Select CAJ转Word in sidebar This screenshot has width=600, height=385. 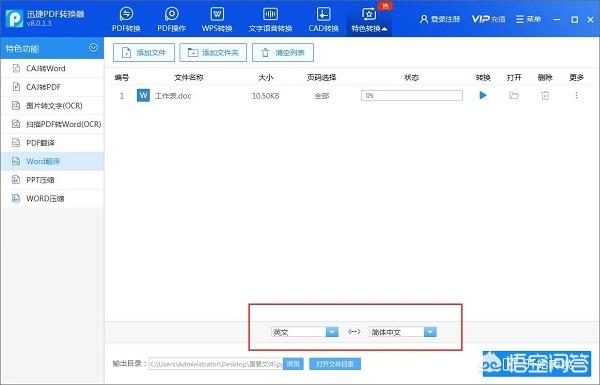point(52,69)
